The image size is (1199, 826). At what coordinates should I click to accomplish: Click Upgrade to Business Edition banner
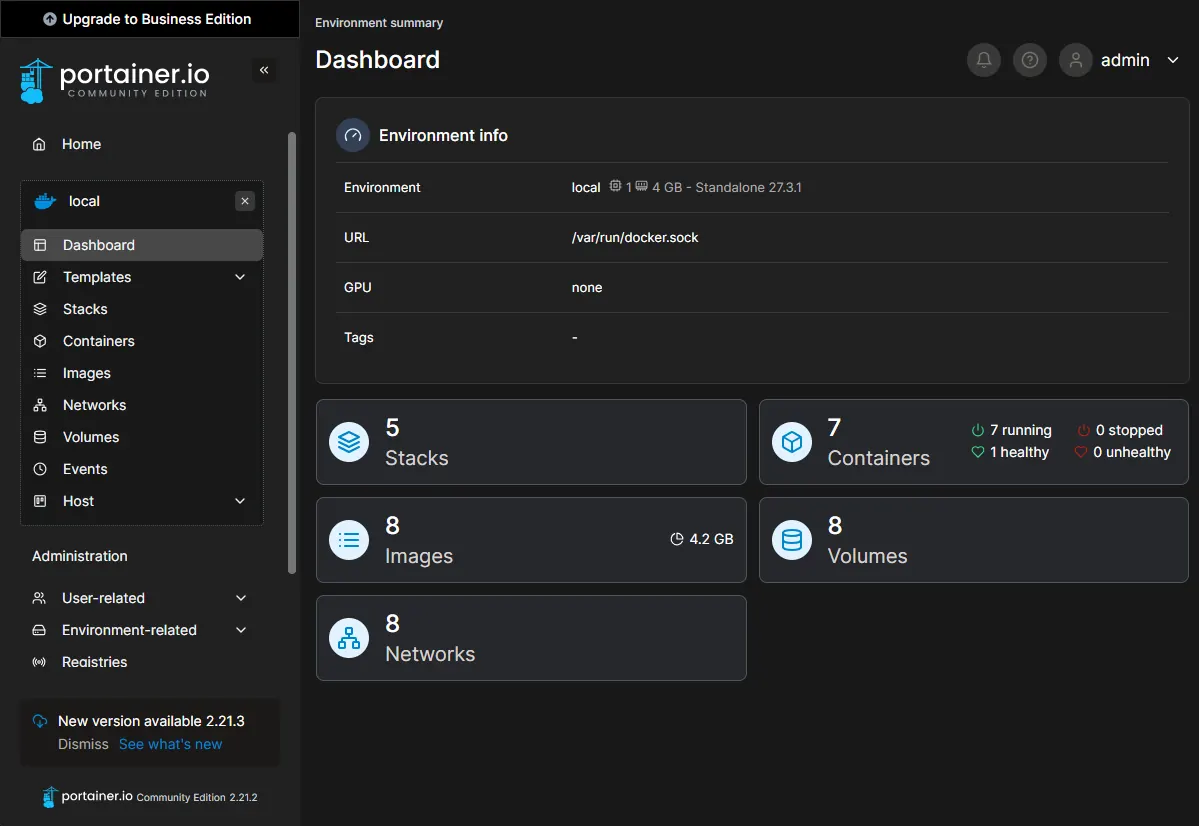click(150, 19)
